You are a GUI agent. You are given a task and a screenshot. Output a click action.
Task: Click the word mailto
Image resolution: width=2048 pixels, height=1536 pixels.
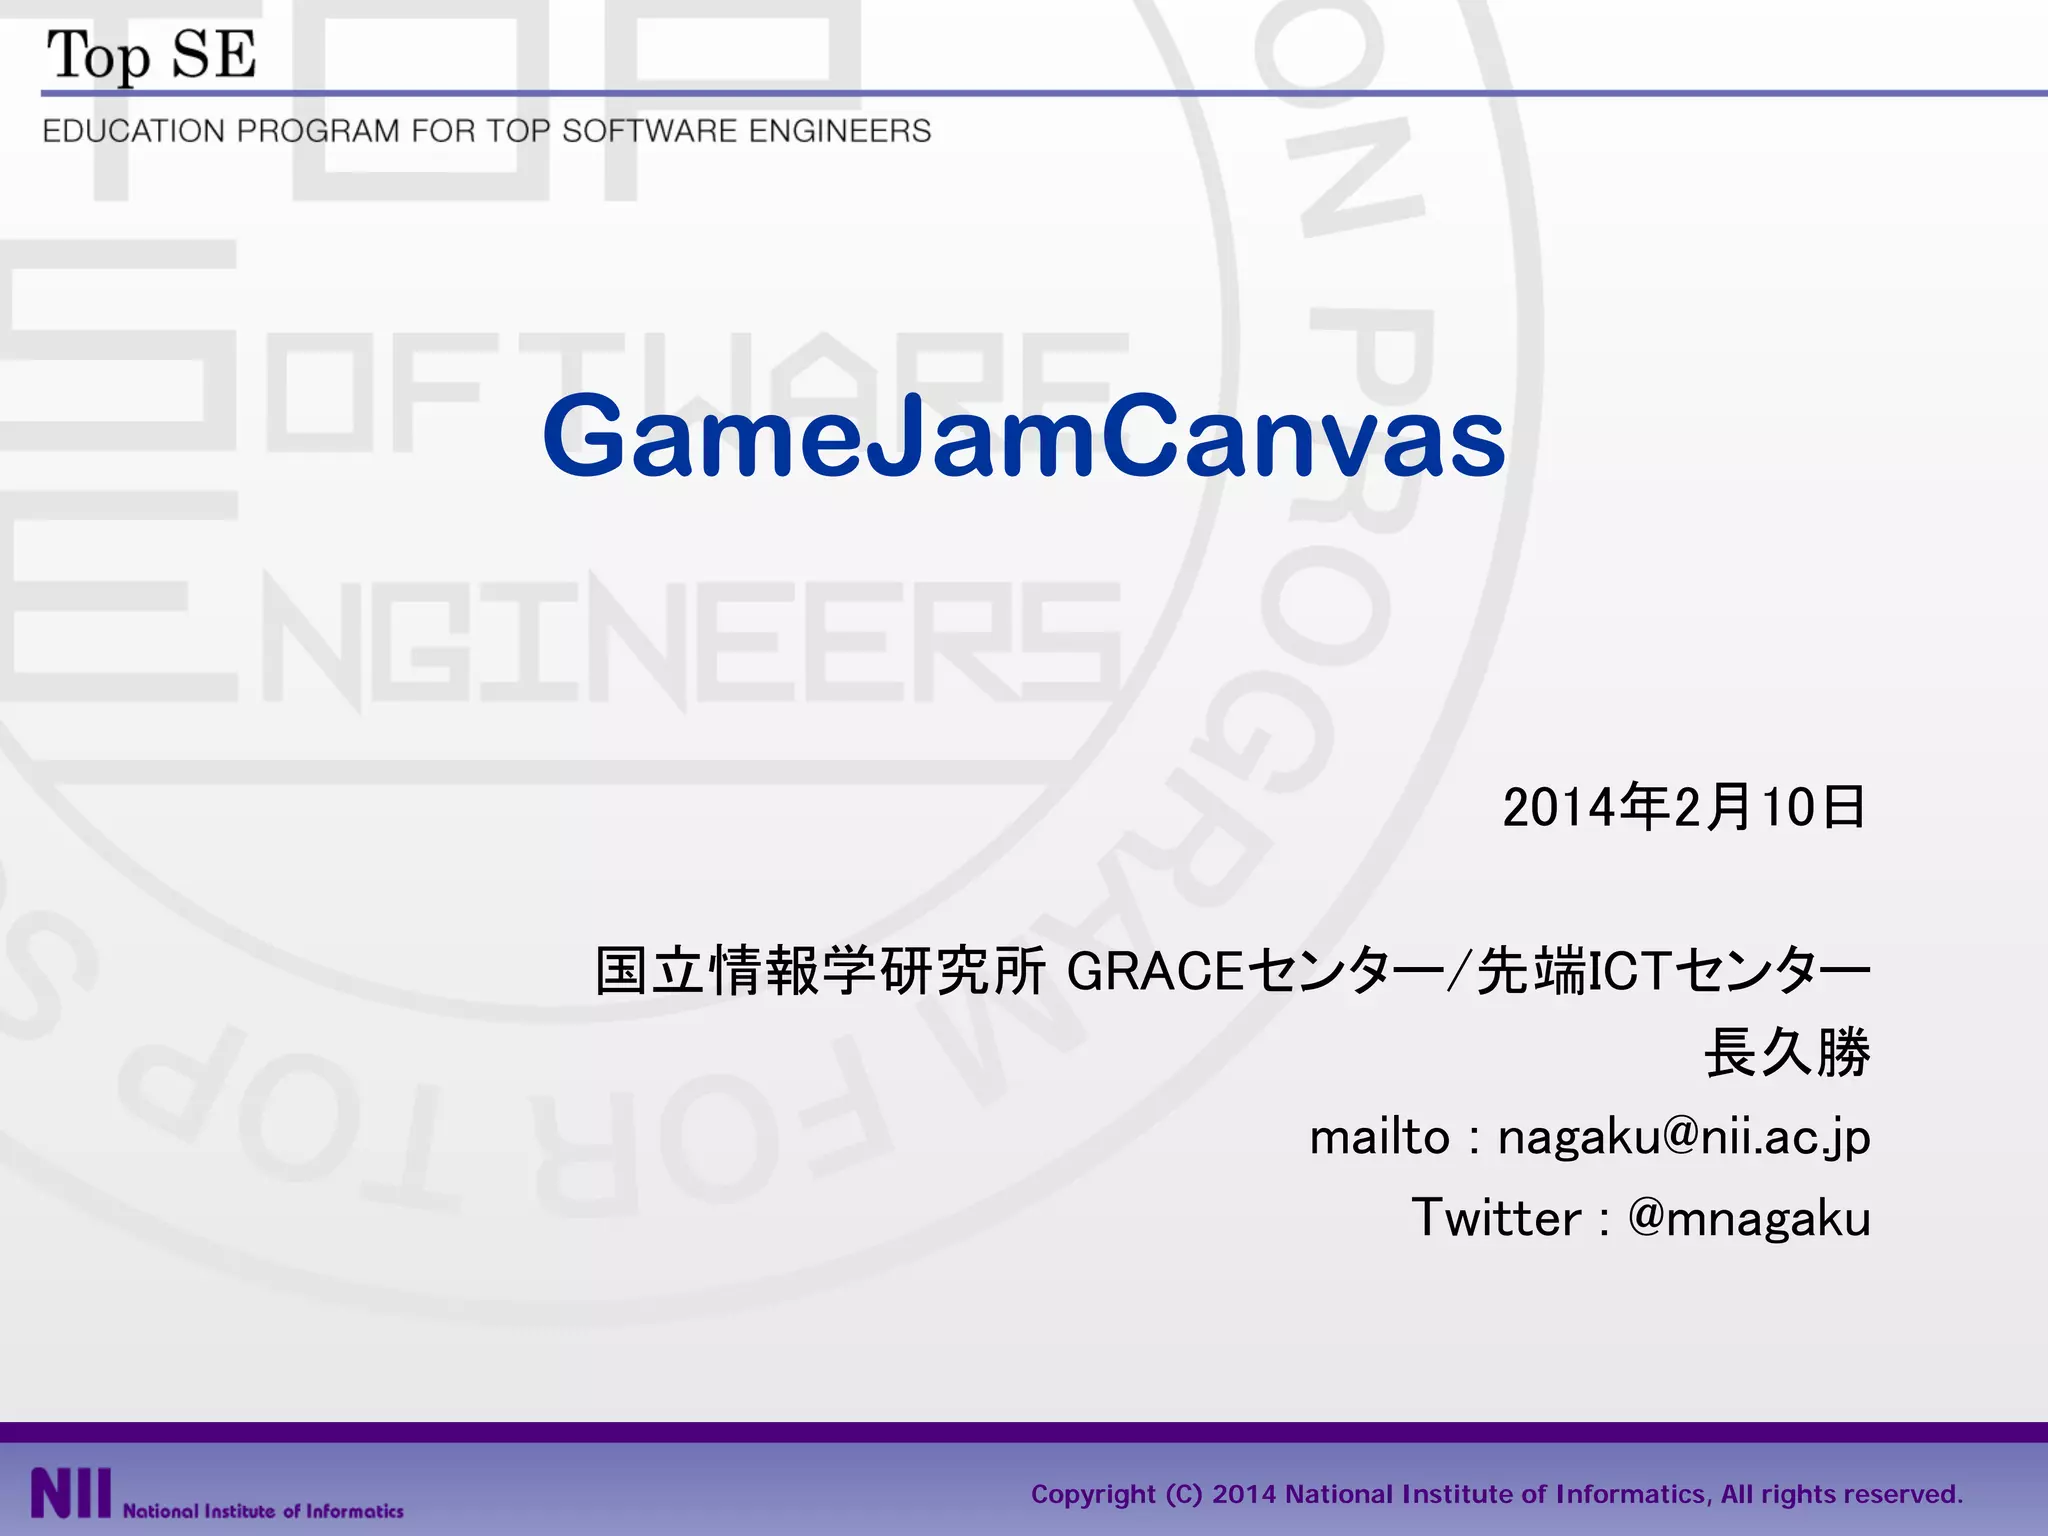click(x=1379, y=1137)
